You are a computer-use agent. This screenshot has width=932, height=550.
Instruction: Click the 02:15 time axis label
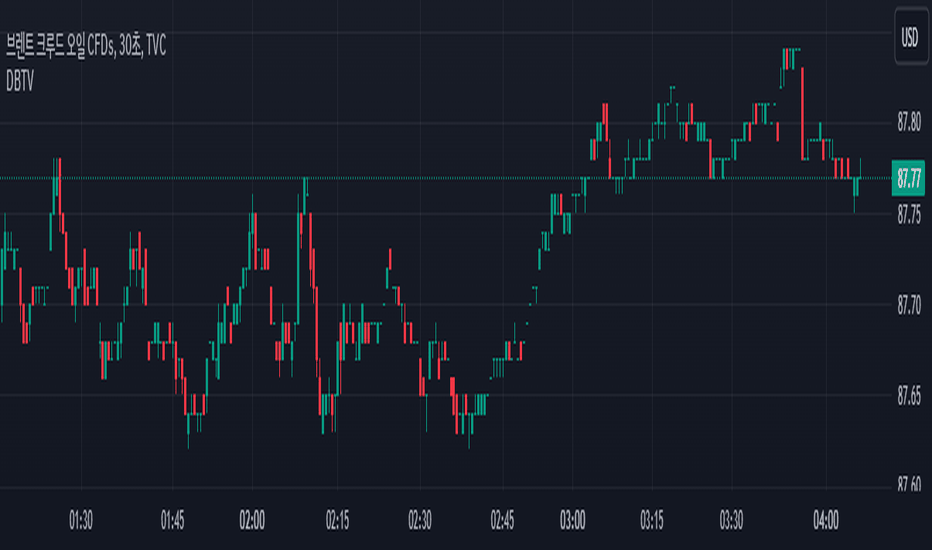point(338,521)
